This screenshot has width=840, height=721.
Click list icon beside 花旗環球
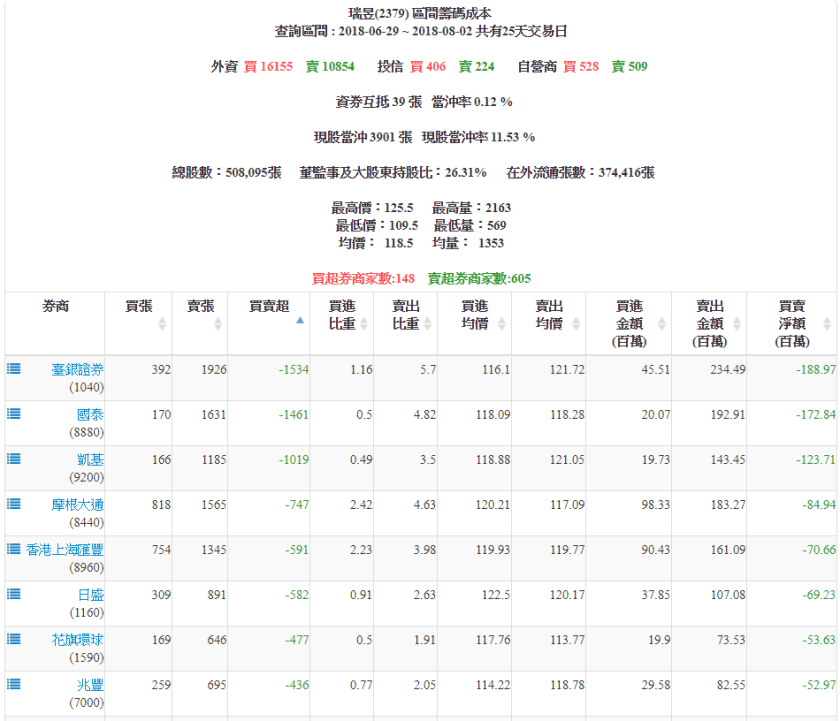click(14, 638)
